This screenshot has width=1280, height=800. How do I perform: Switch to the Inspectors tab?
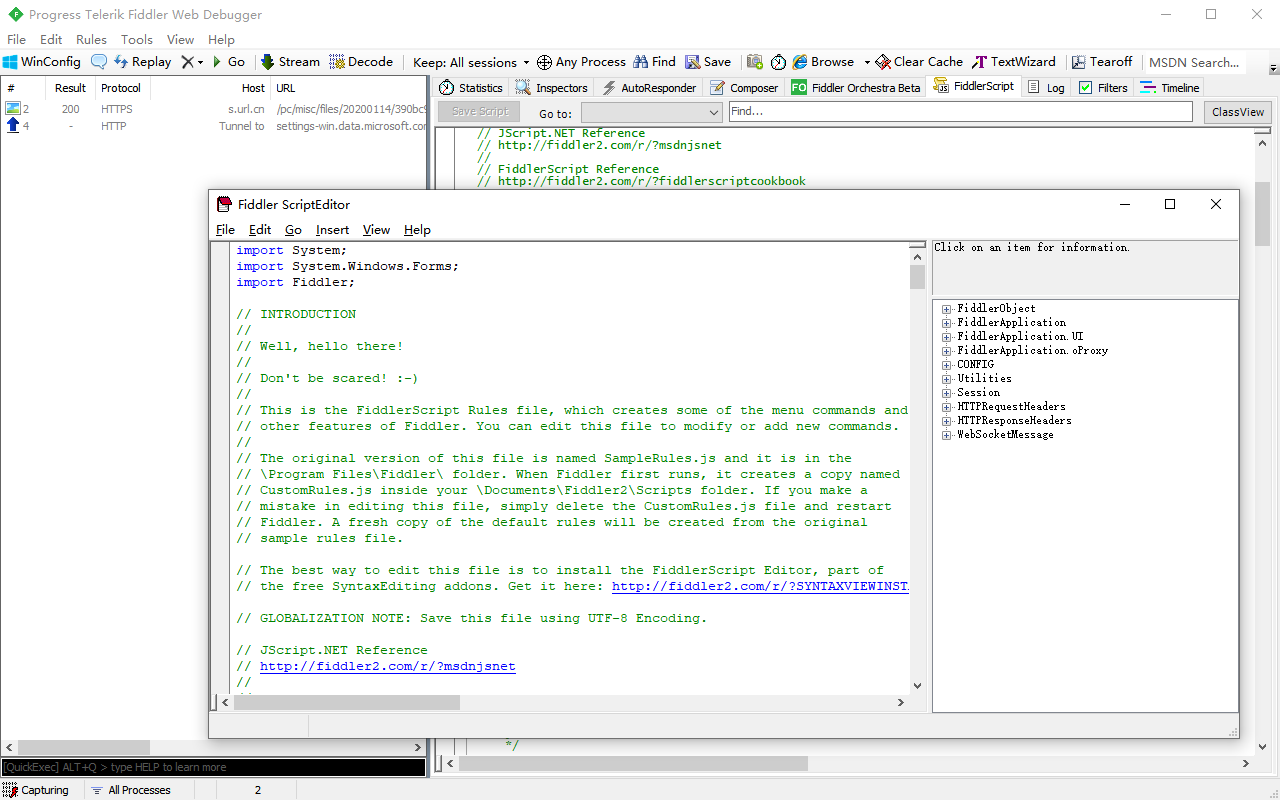coord(552,88)
